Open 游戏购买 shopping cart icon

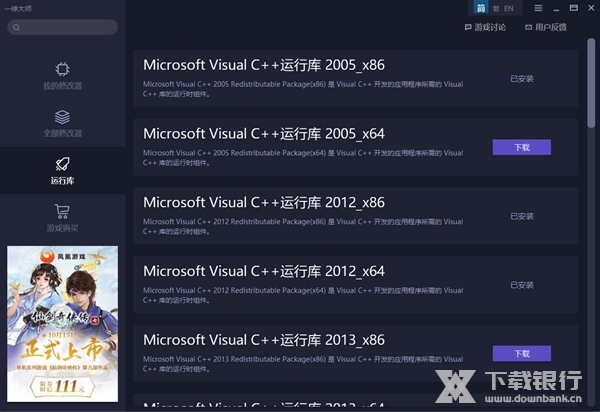point(62,211)
